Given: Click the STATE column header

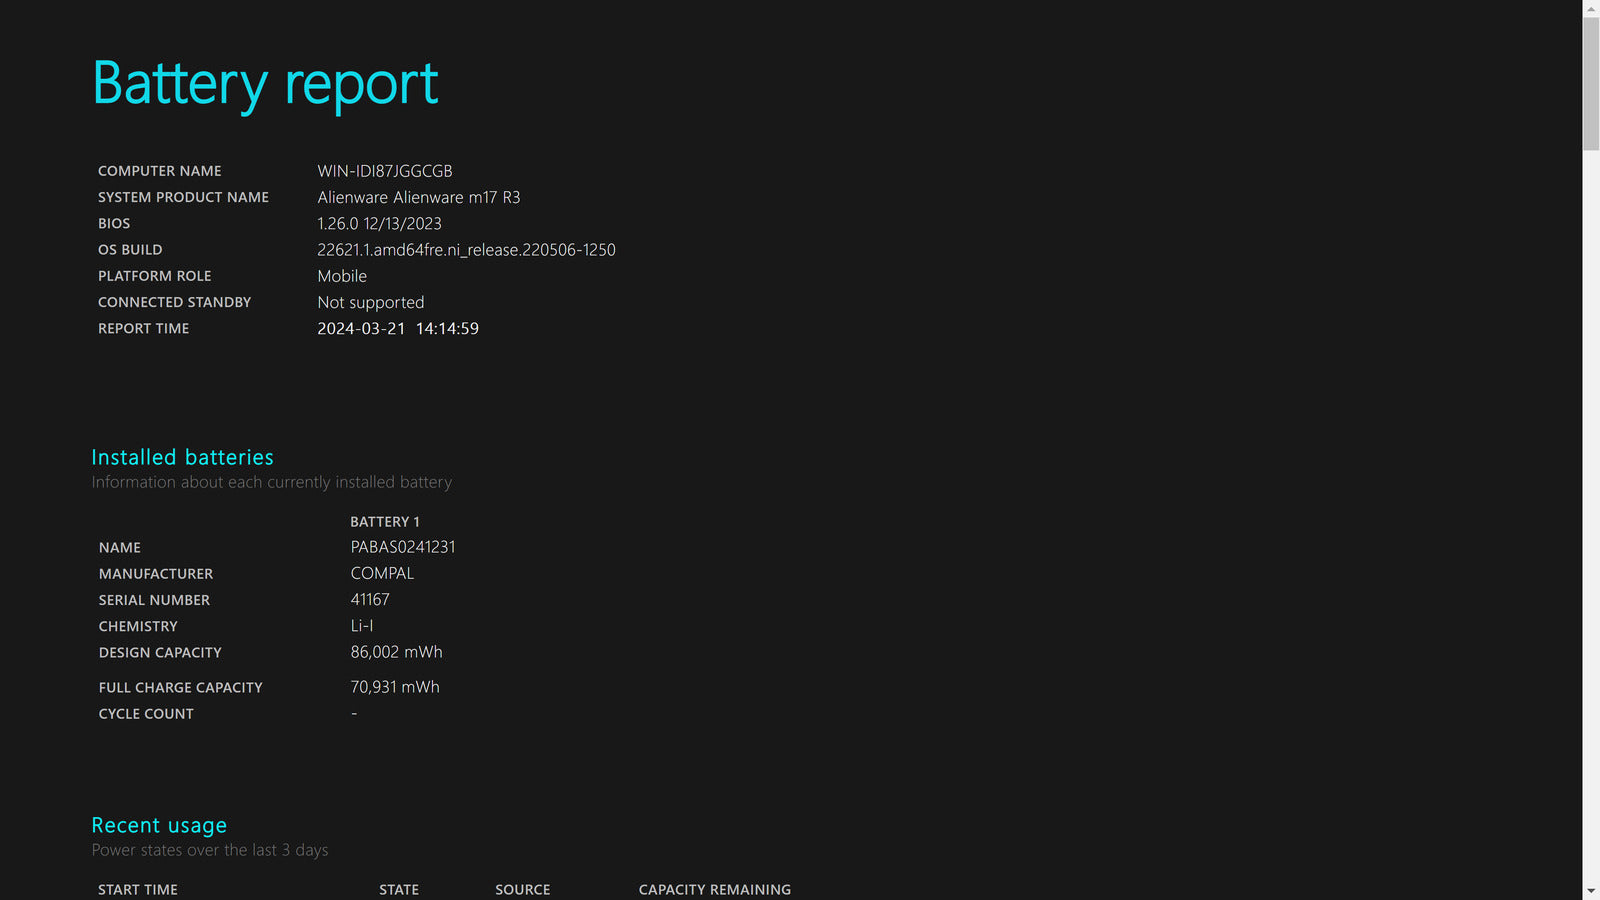Looking at the screenshot, I should tap(399, 890).
